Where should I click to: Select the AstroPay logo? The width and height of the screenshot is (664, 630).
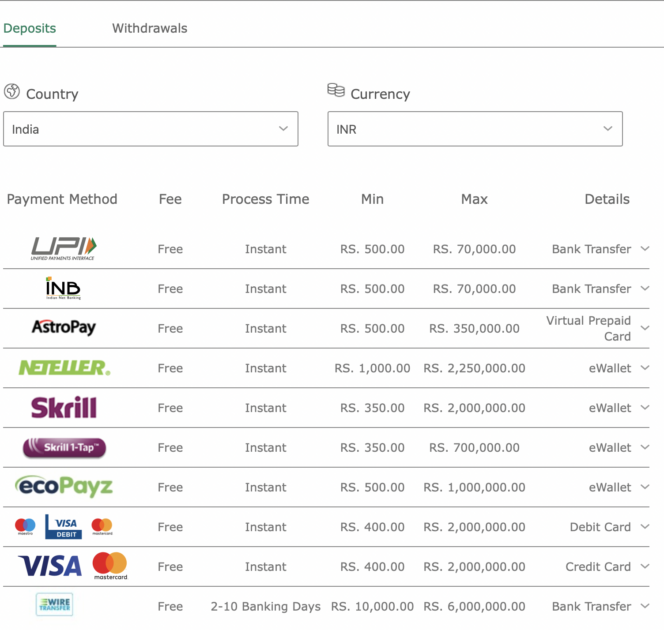64,327
